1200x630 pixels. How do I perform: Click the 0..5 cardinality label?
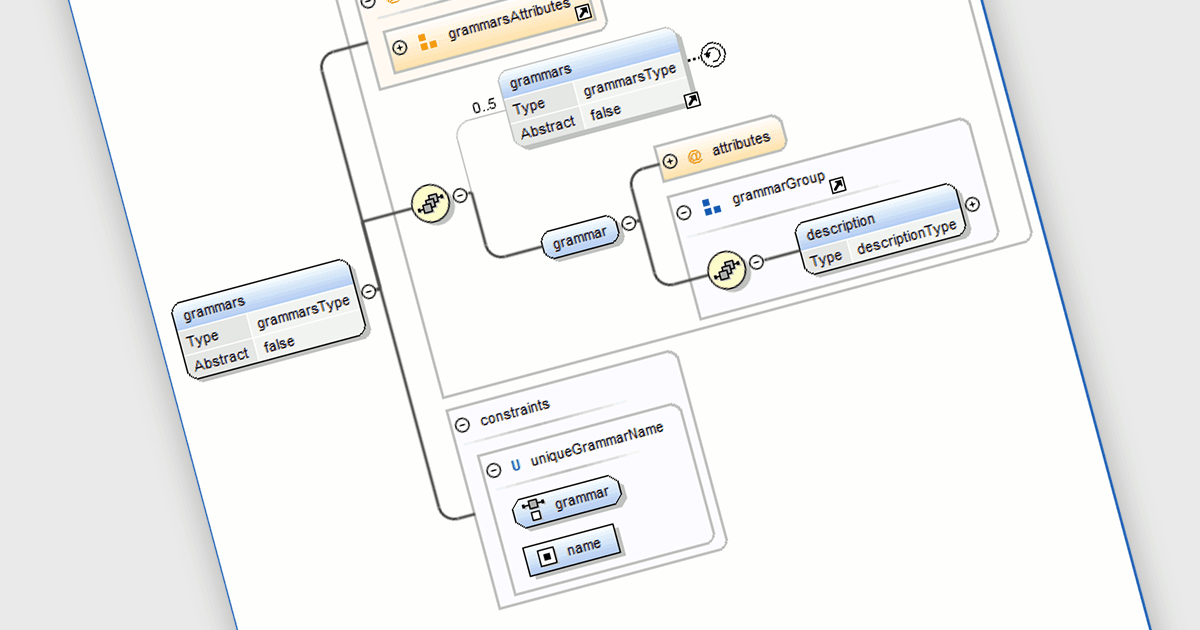[x=485, y=106]
